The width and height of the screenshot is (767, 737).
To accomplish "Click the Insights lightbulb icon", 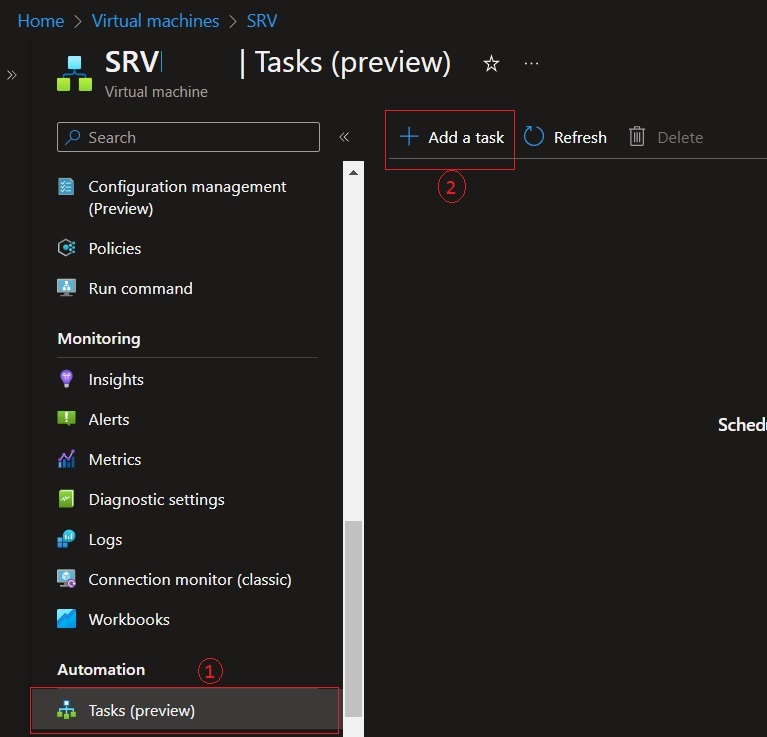I will coord(67,379).
